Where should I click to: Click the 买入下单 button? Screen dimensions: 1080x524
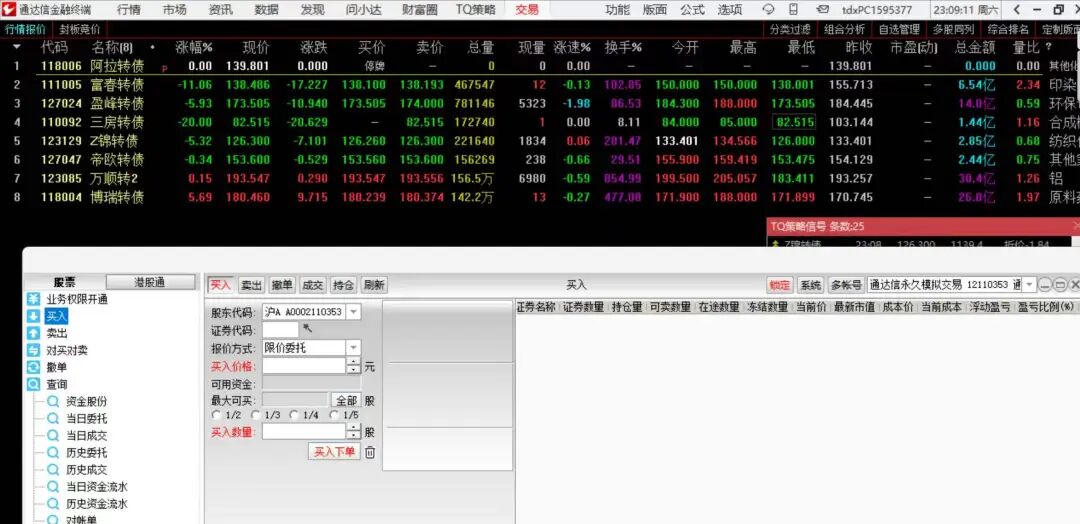(x=334, y=452)
